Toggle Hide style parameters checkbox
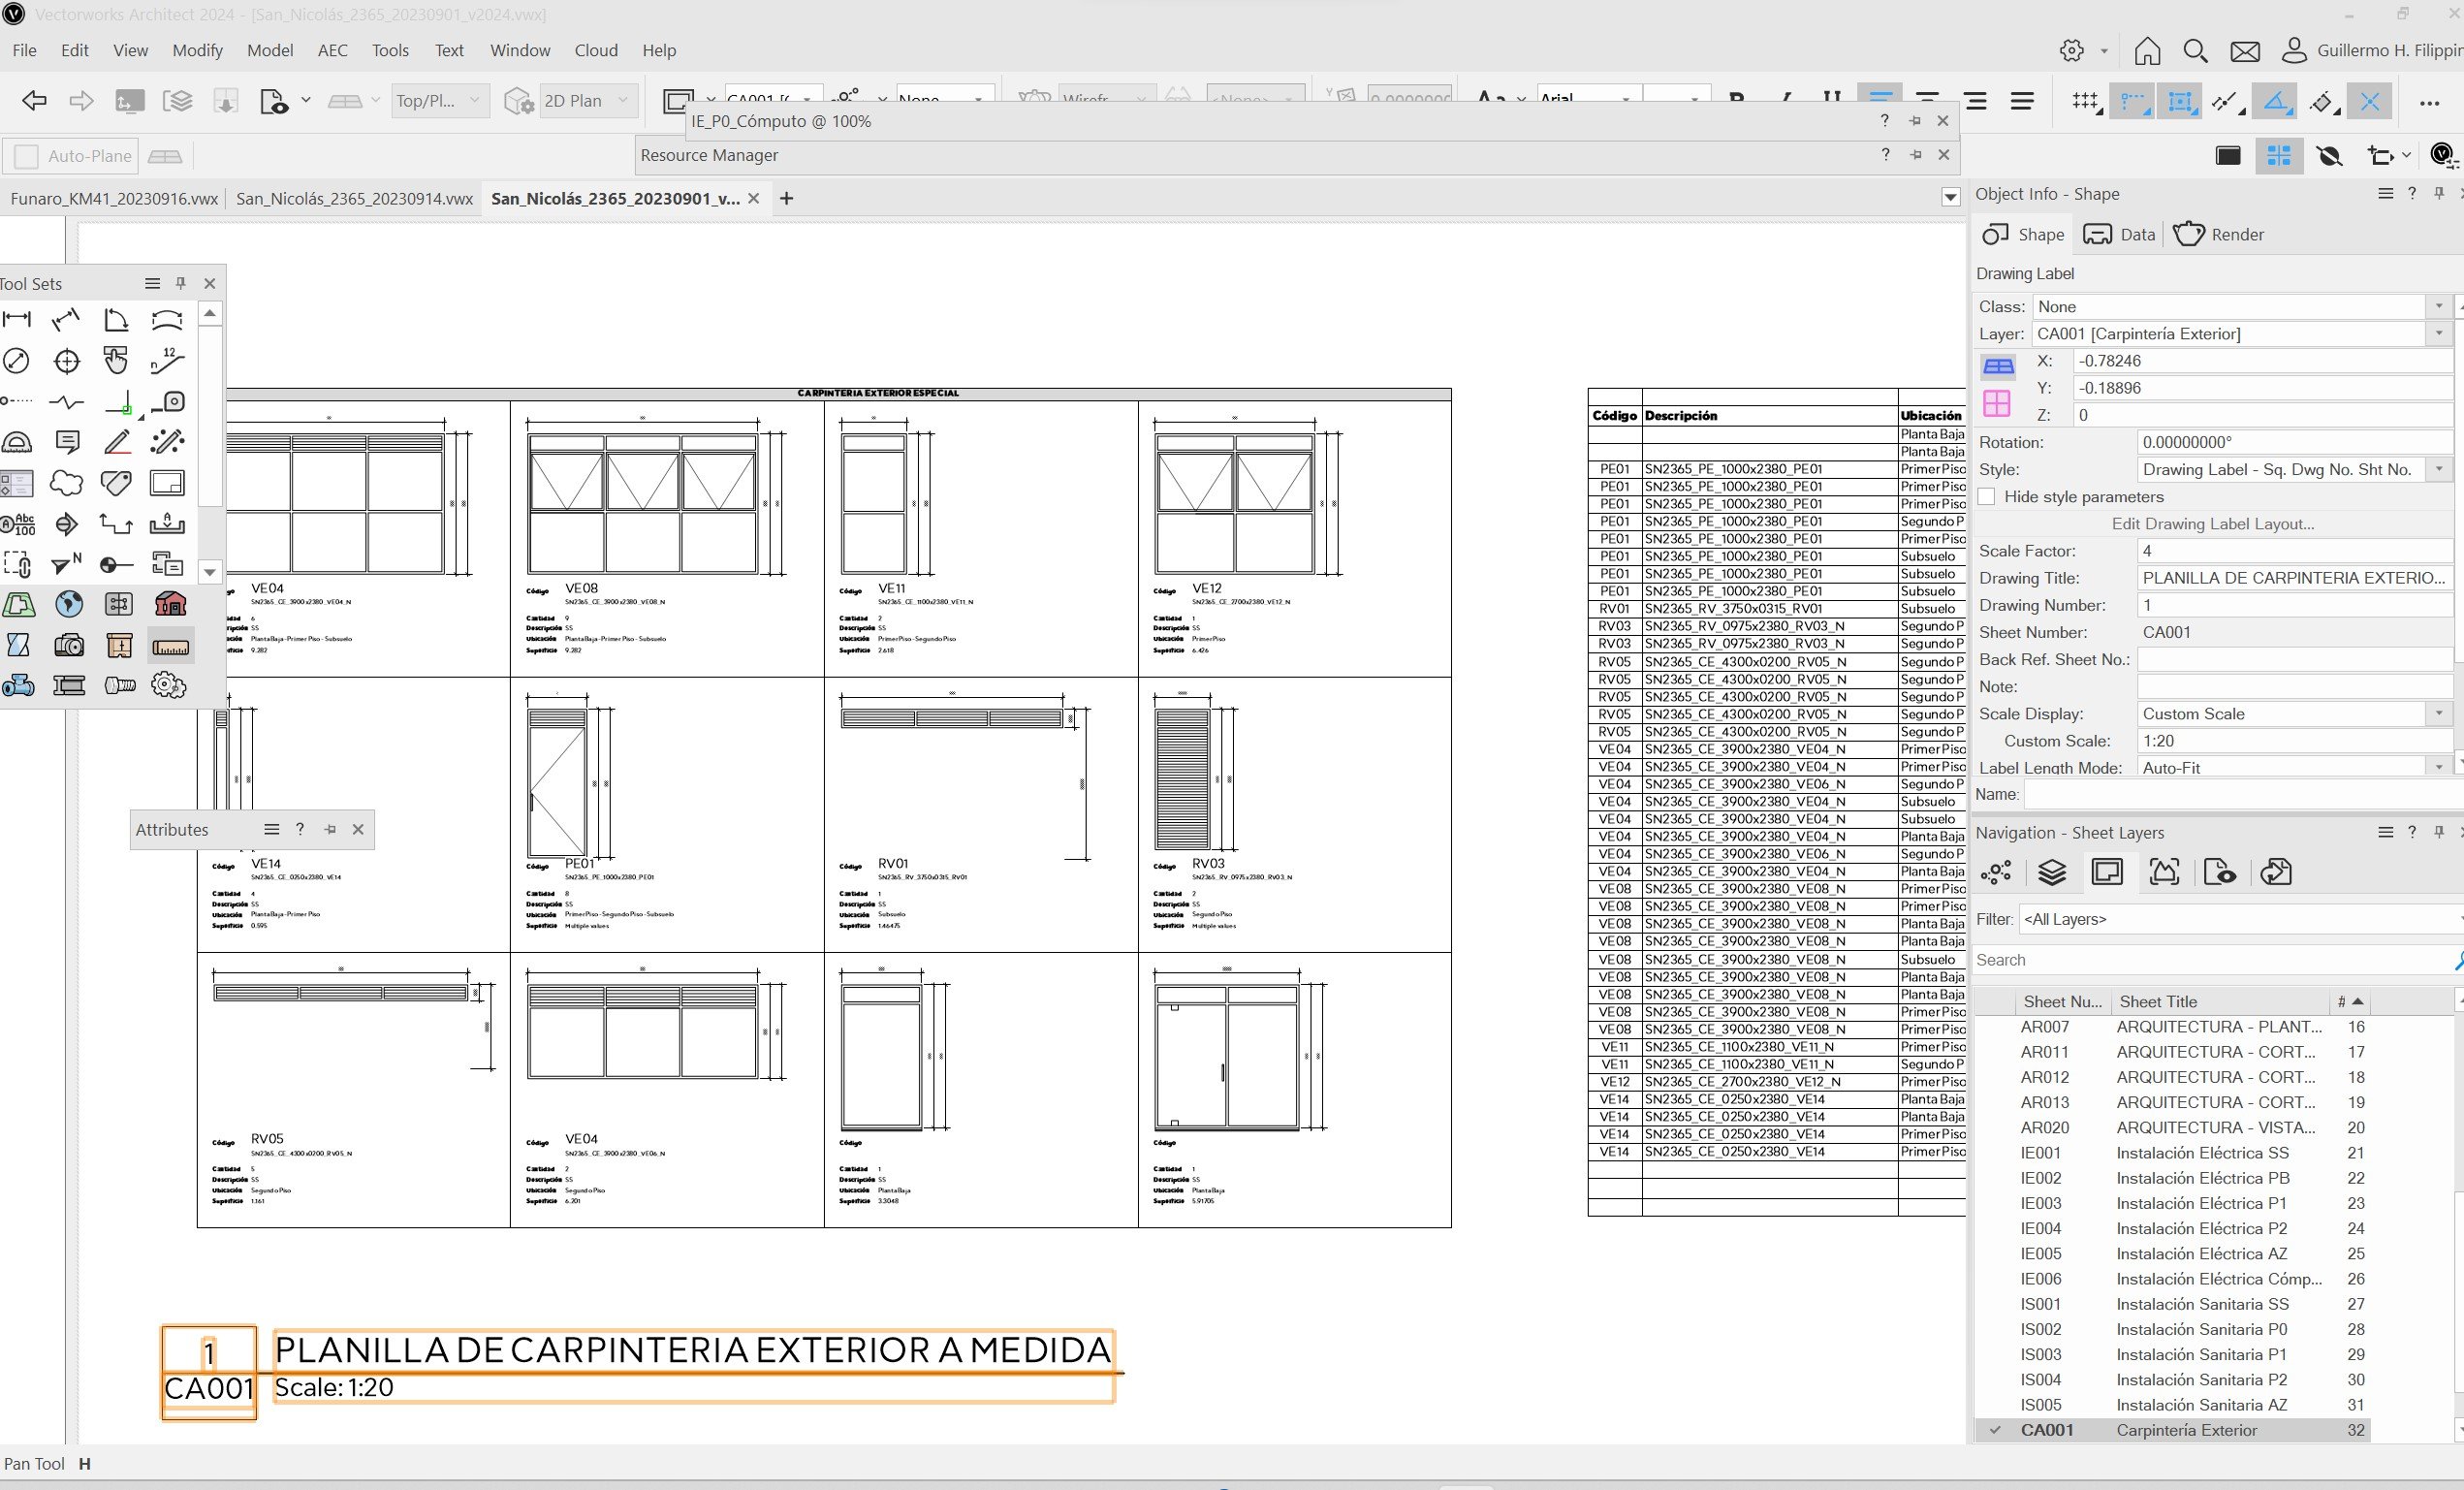 point(1987,495)
